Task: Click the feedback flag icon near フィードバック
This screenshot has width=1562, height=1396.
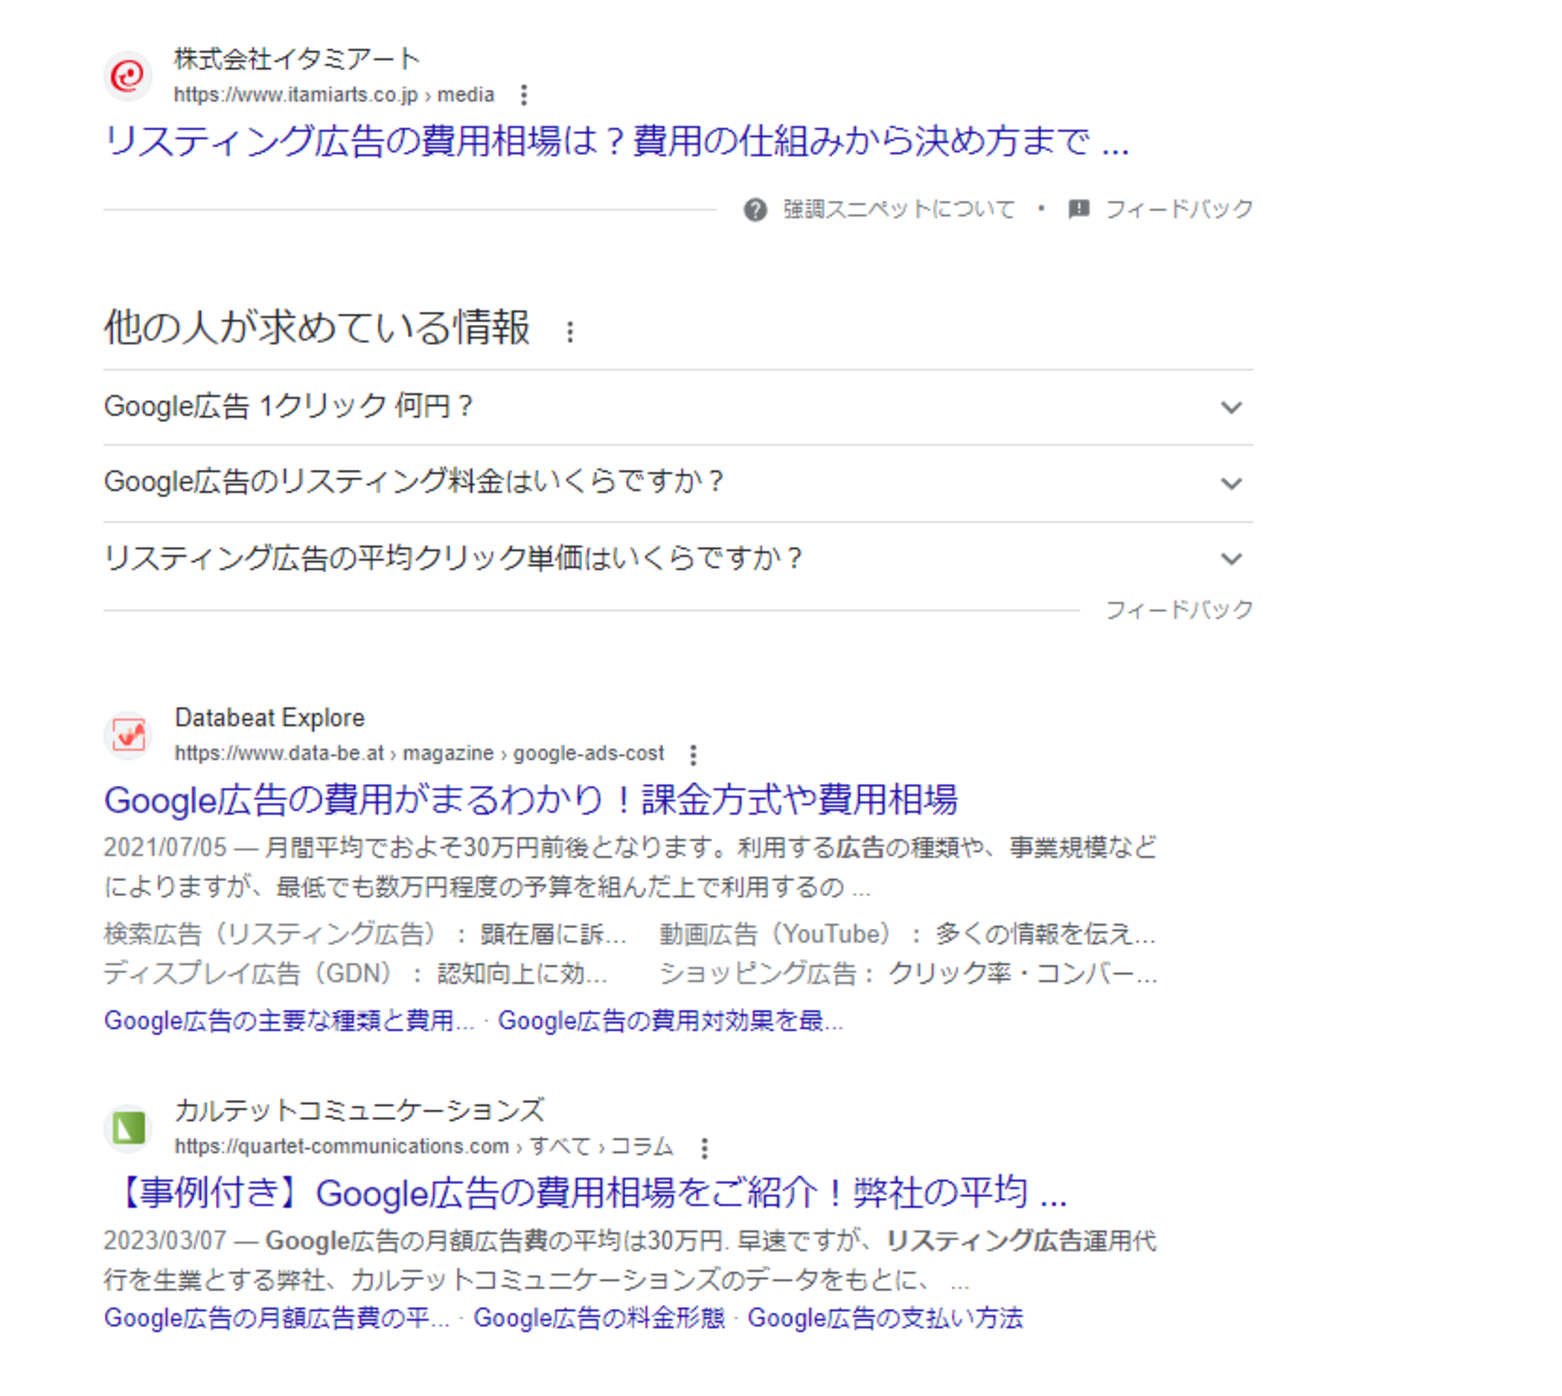Action: (x=1078, y=209)
